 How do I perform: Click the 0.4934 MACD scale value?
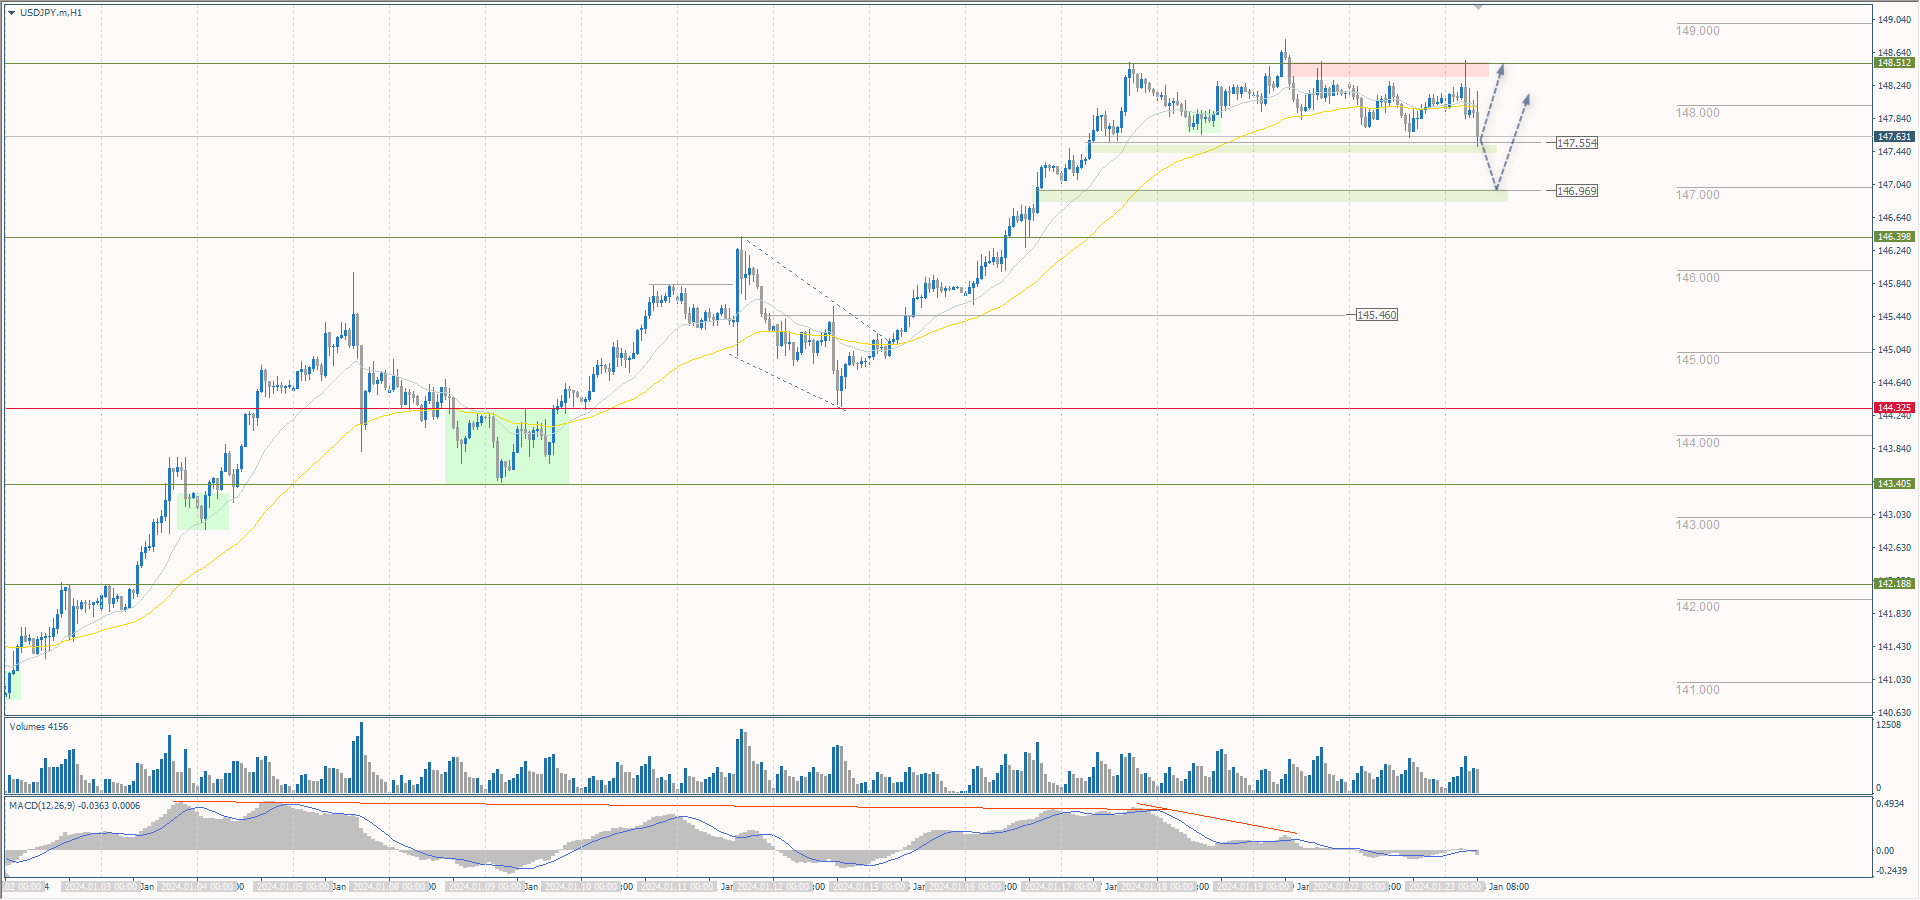pyautogui.click(x=1890, y=804)
